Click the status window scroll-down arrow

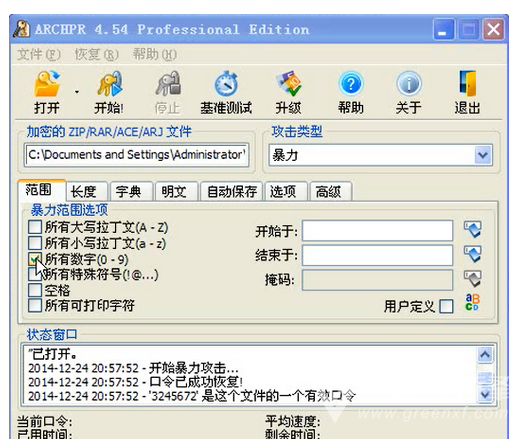[485, 394]
